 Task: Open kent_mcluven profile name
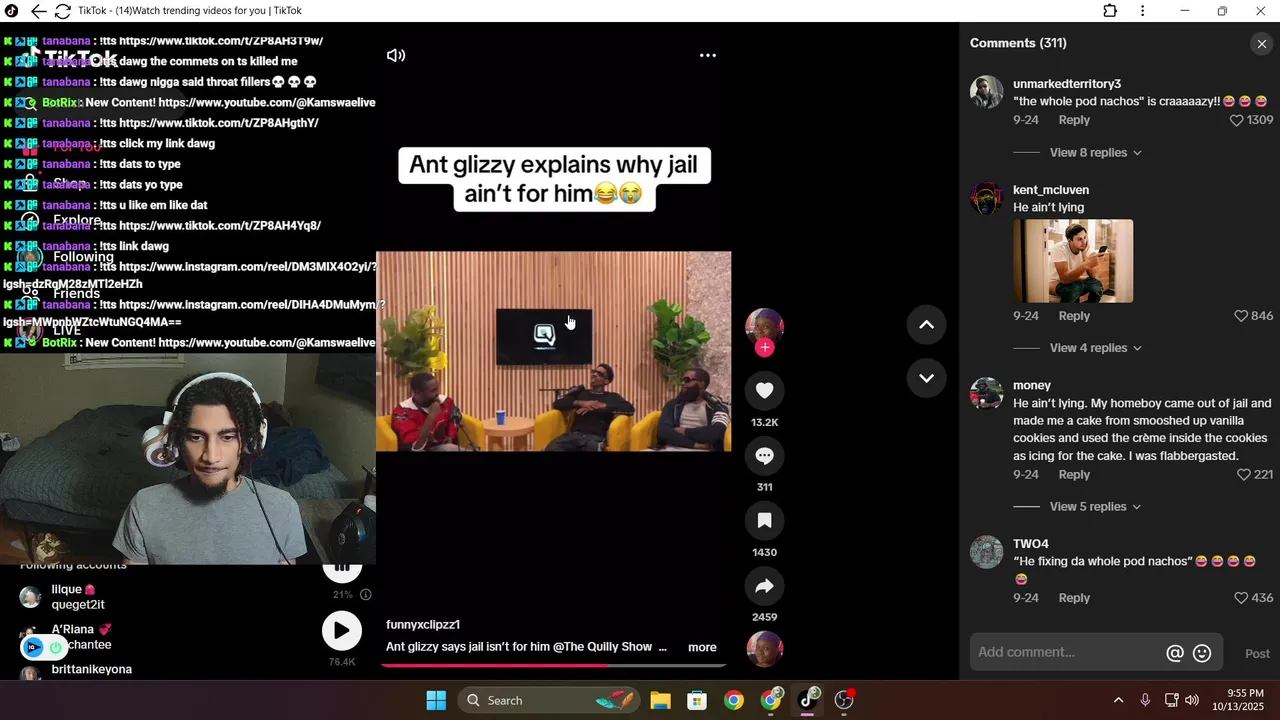coord(1051,190)
